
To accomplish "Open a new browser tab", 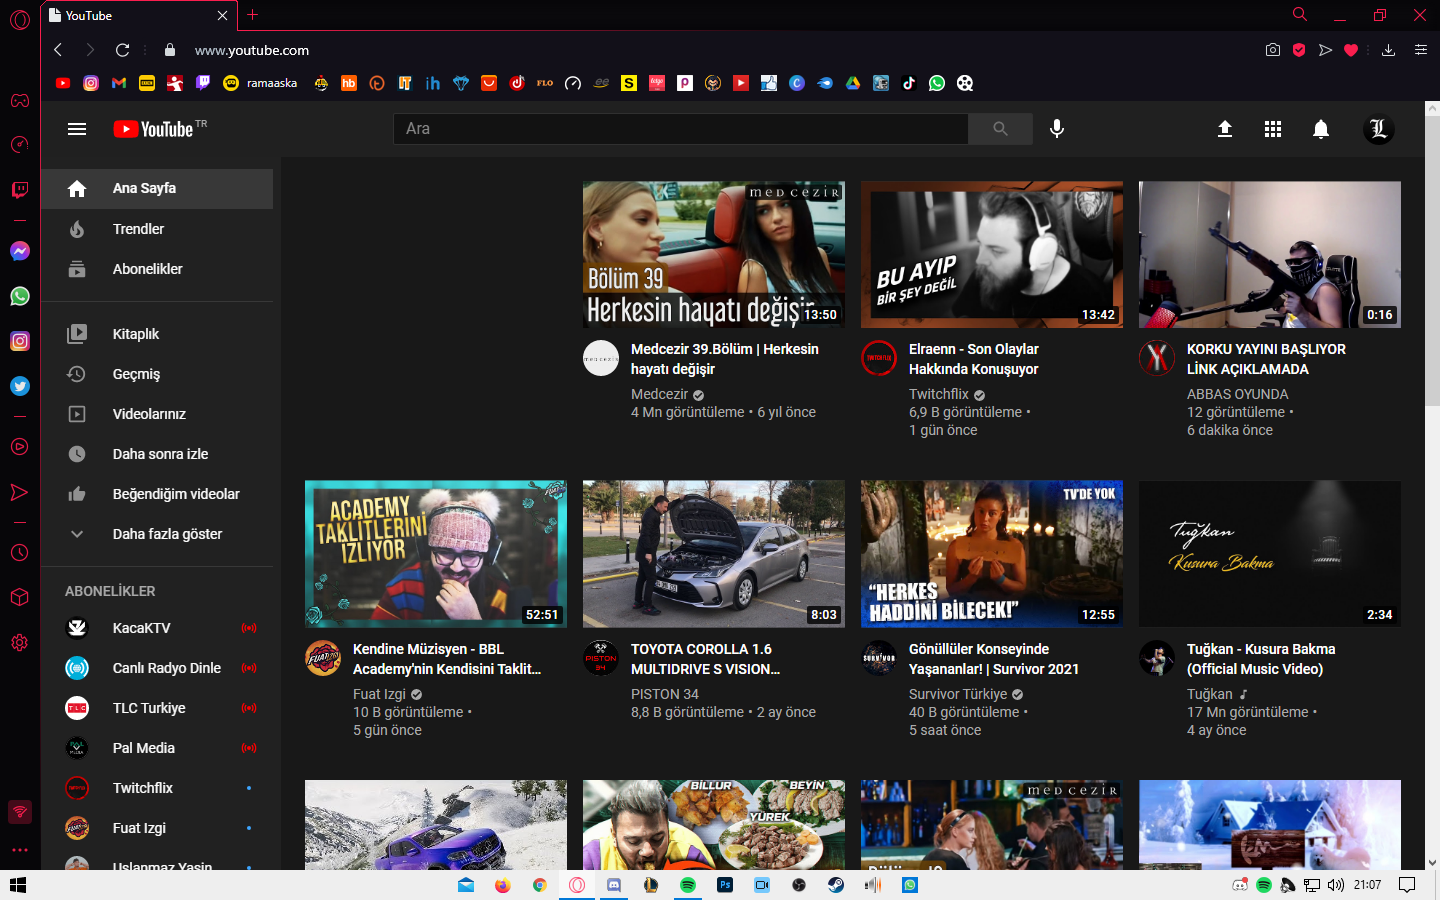I will tap(253, 15).
